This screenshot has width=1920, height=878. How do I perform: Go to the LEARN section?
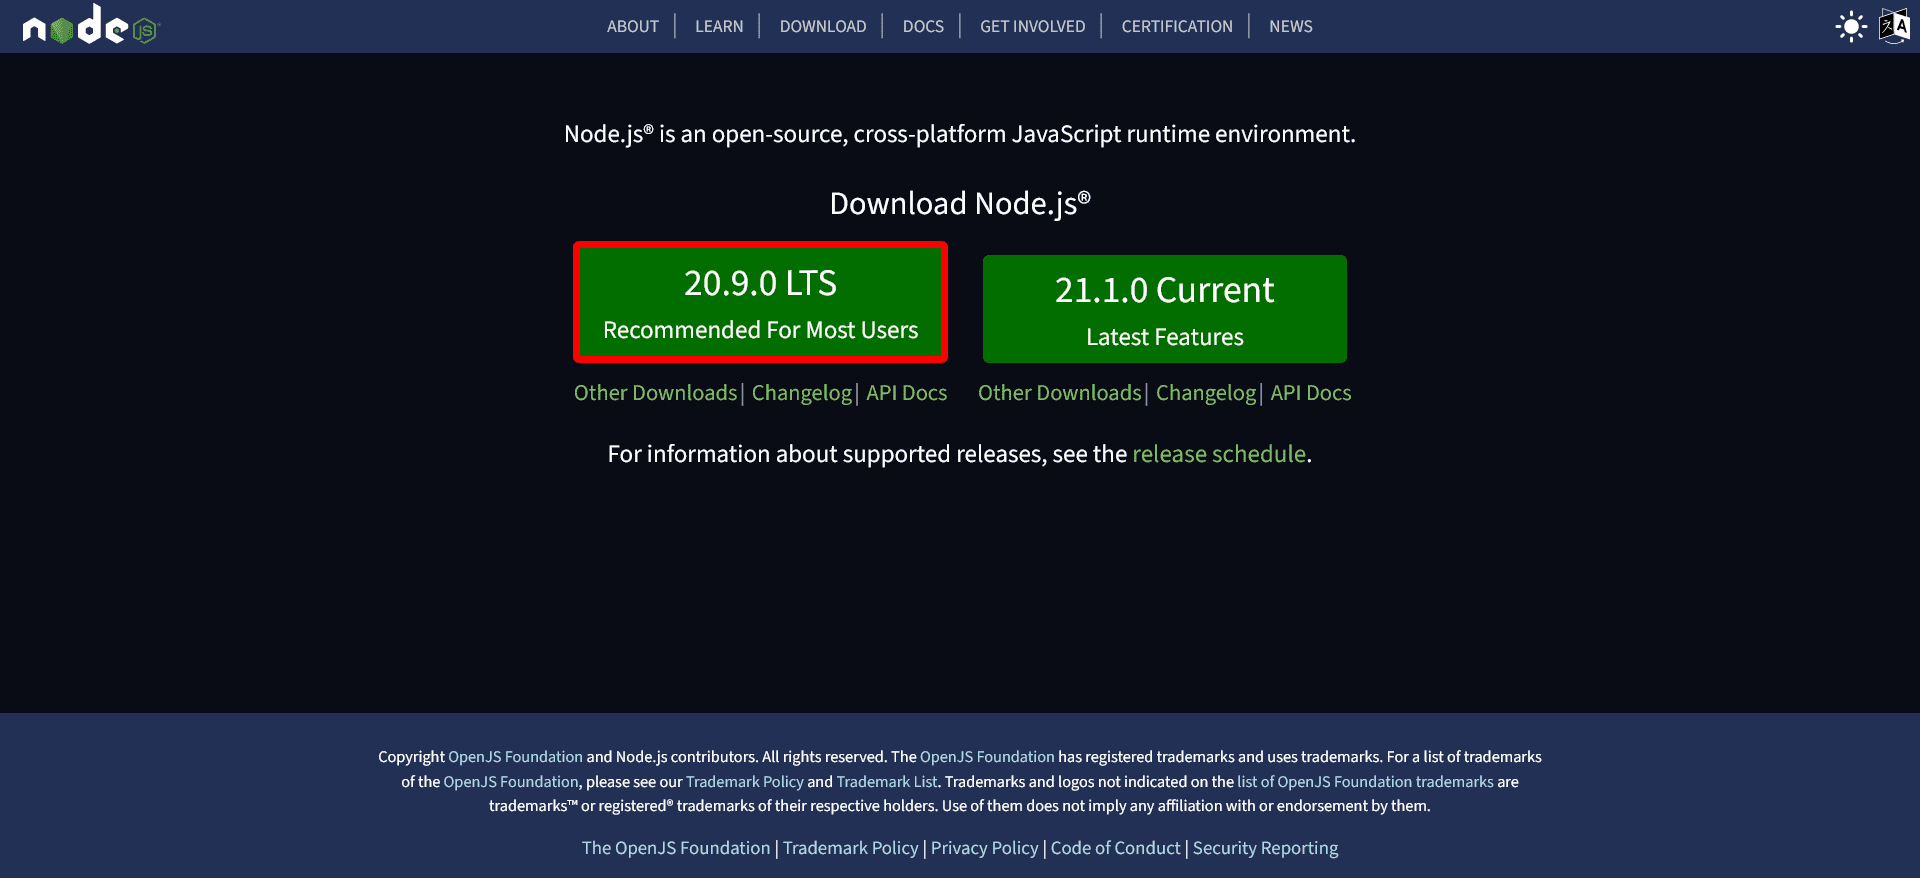(719, 26)
